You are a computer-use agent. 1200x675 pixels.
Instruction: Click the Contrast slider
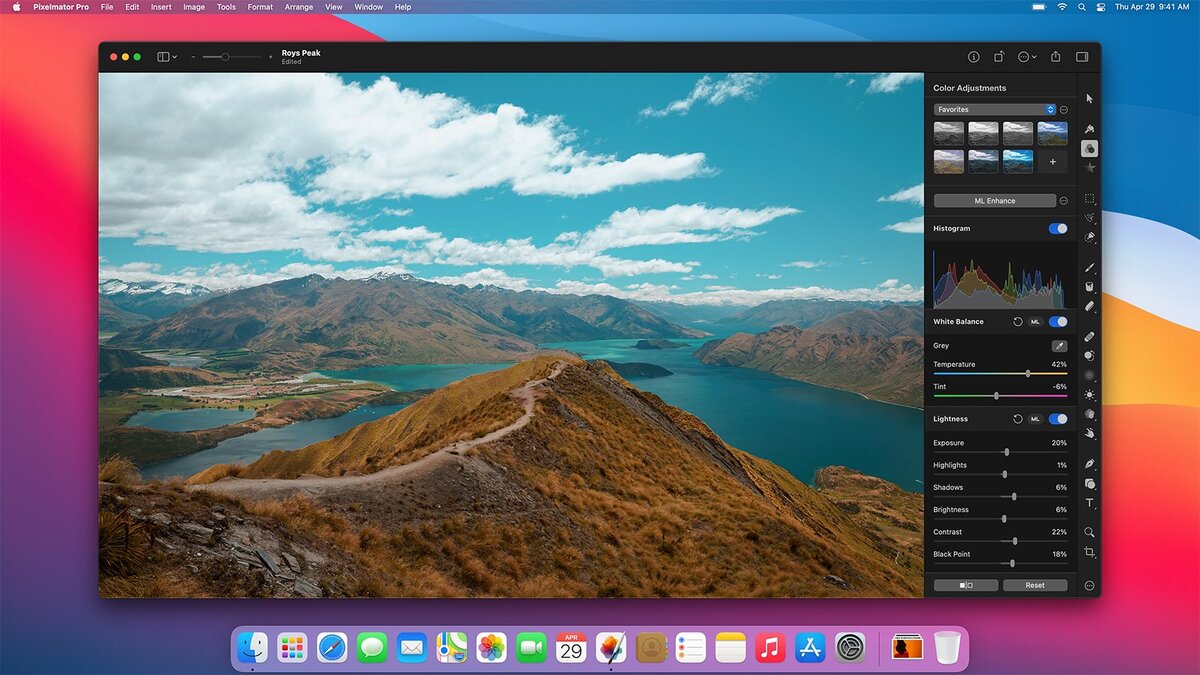click(x=1000, y=541)
